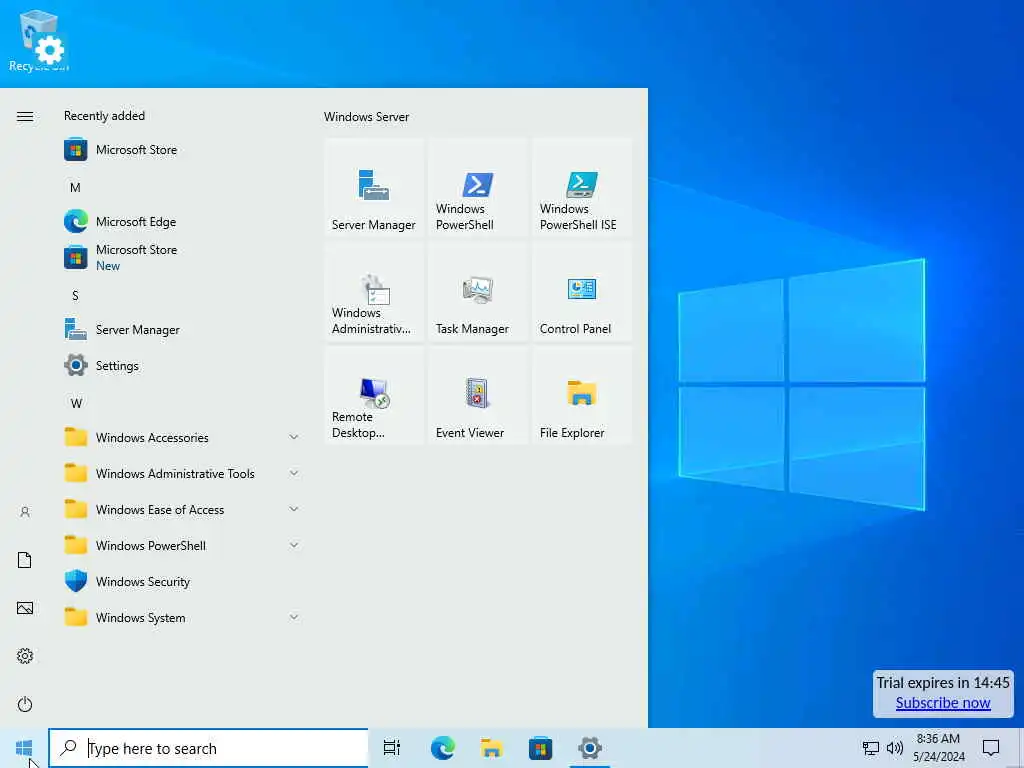Screen dimensions: 1024x768
Task: Expand the Windows PowerShell folder
Action: (x=183, y=545)
